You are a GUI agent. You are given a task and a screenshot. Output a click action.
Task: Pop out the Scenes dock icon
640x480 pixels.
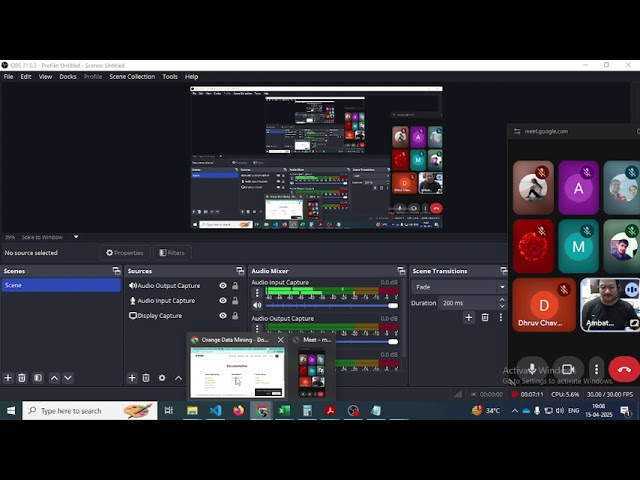click(x=116, y=271)
